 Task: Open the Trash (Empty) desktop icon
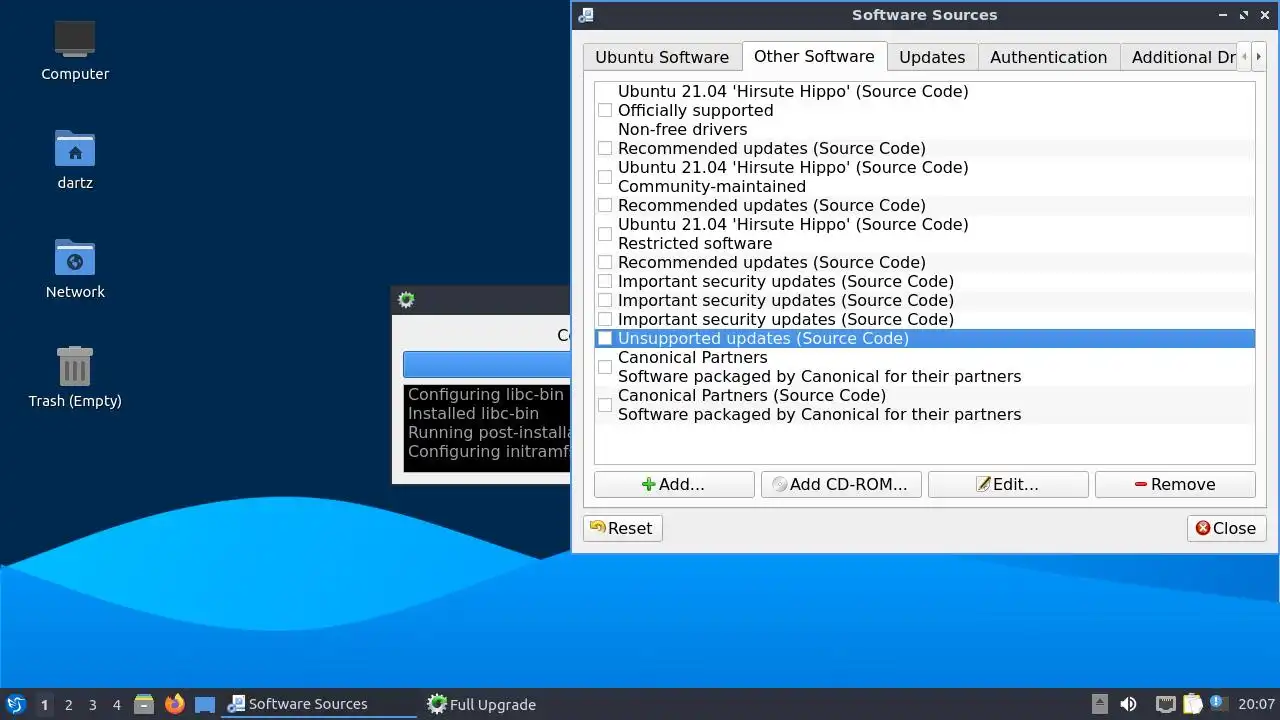75,366
